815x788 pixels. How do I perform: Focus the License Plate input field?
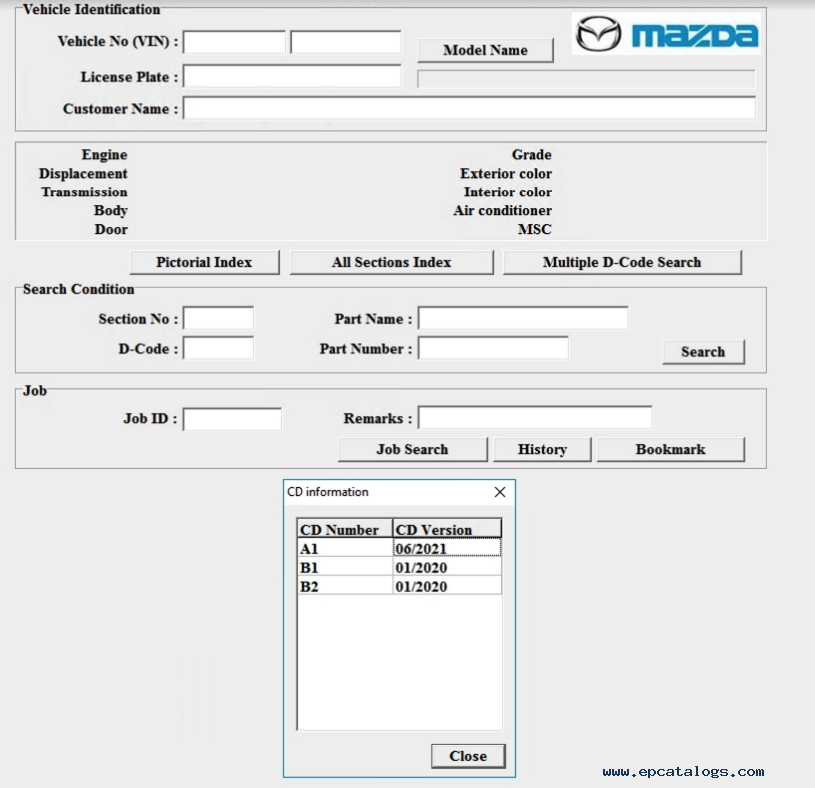[291, 76]
